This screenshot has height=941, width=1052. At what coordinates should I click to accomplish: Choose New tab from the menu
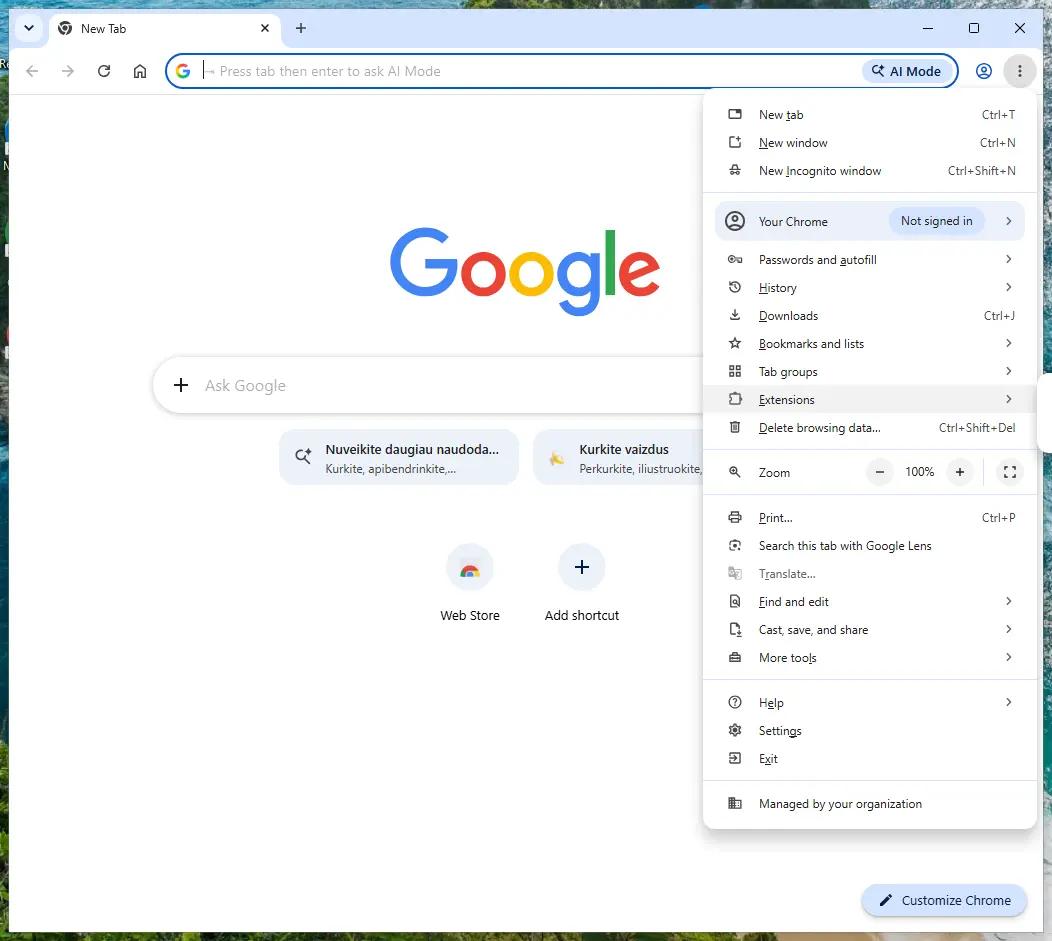870,115
